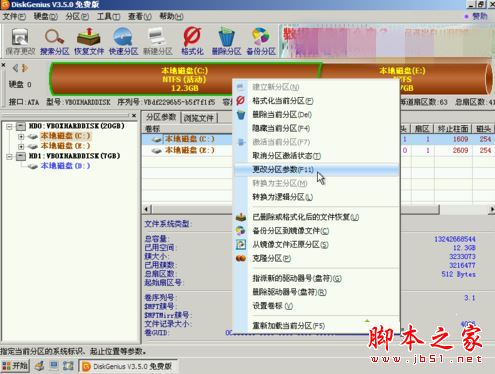Screen dimensions: 495x374
Task: Click the 删除当前分区 bin icon in menu
Action: 241,115
